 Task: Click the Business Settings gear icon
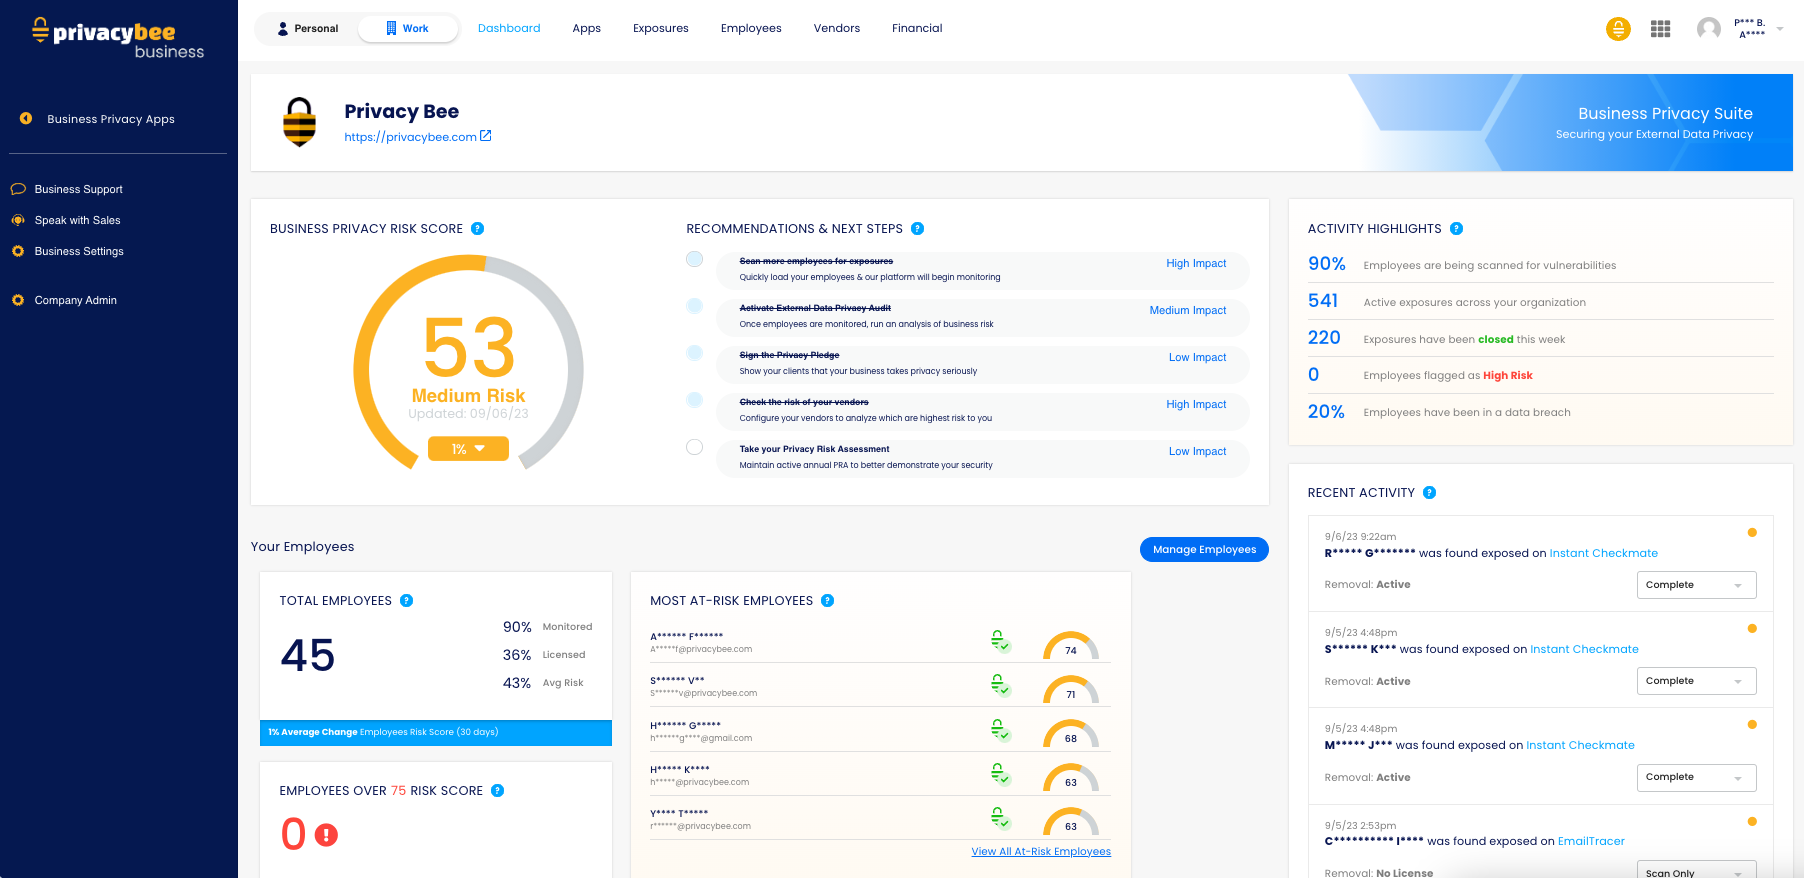coord(18,251)
